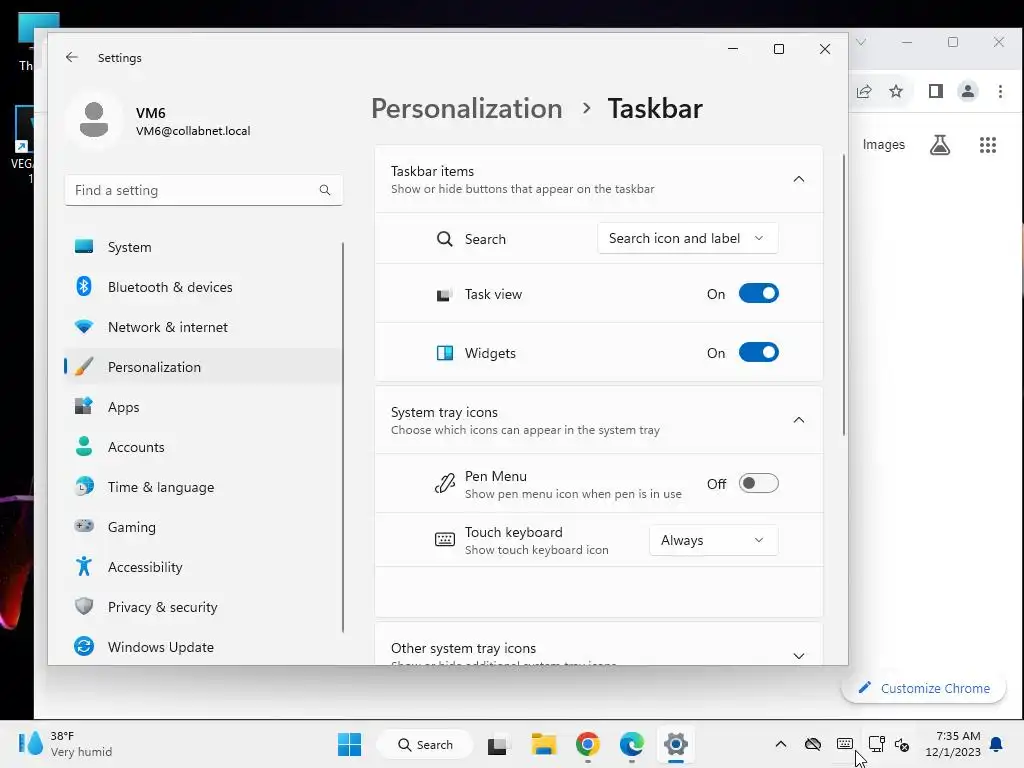
Task: Click the Network wifi icon in sidebar
Action: click(x=84, y=327)
